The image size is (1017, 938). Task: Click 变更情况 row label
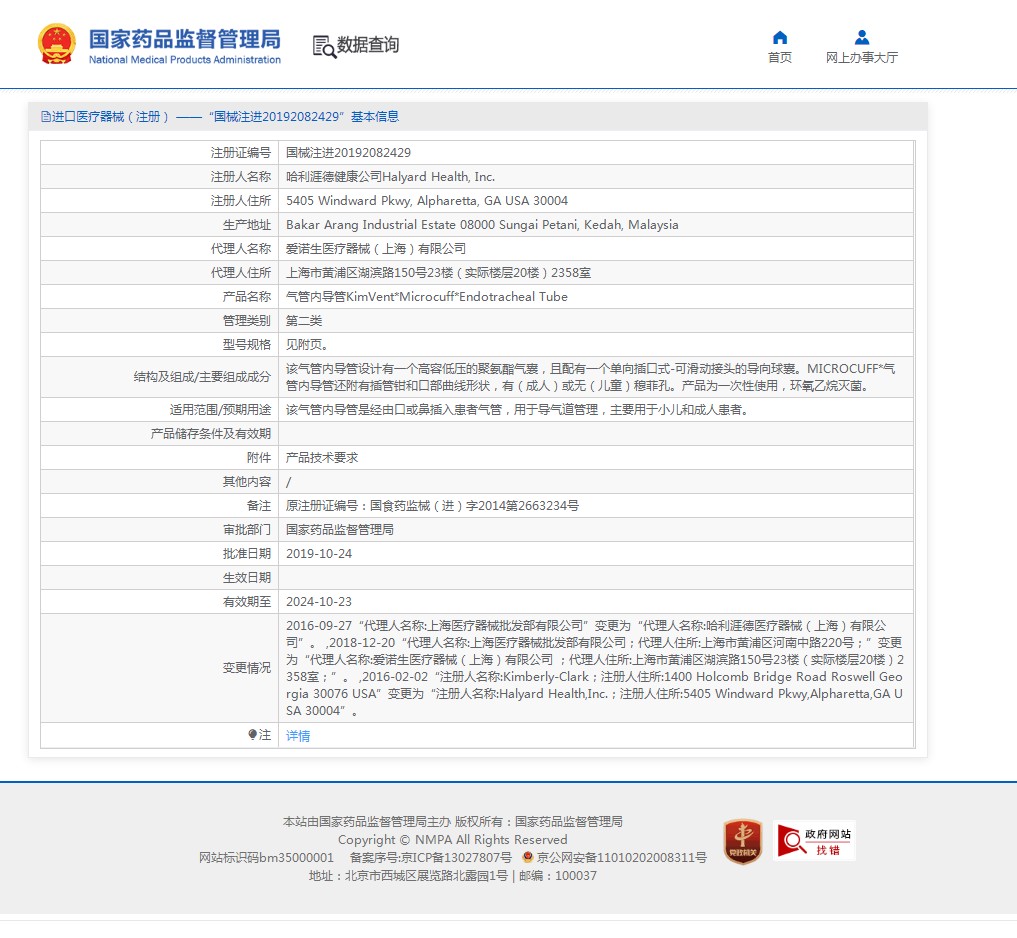pyautogui.click(x=246, y=668)
